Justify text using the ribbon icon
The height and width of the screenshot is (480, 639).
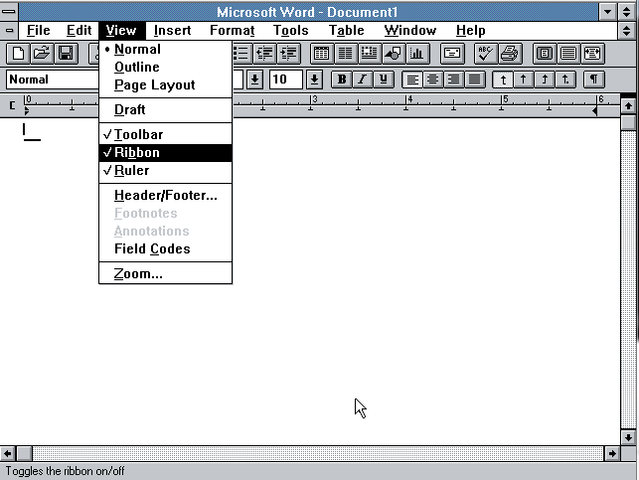[474, 79]
